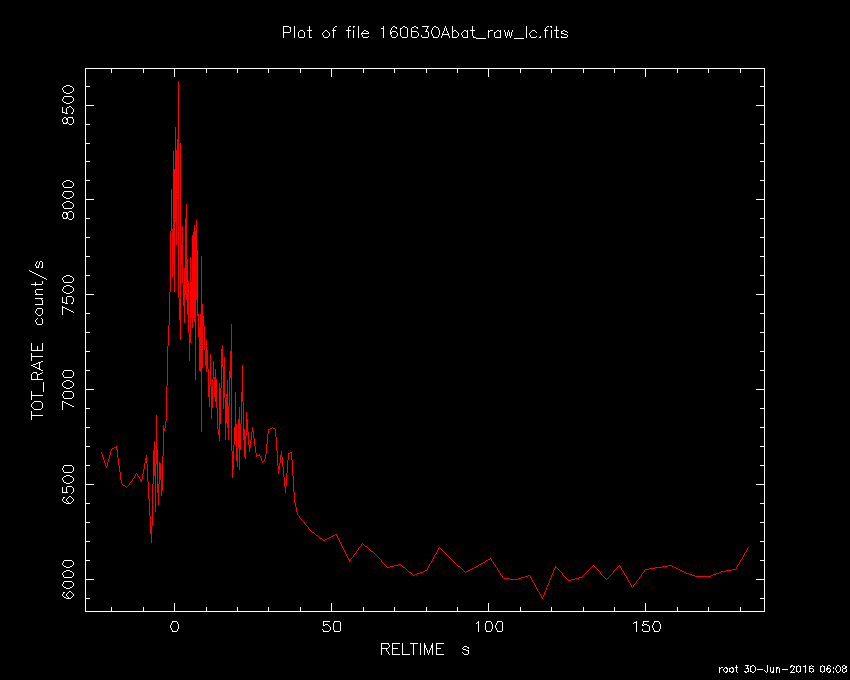Viewport: 850px width, 680px height.
Task: Click the TOT_RATE count/s axis label
Action: pyautogui.click(x=38, y=340)
